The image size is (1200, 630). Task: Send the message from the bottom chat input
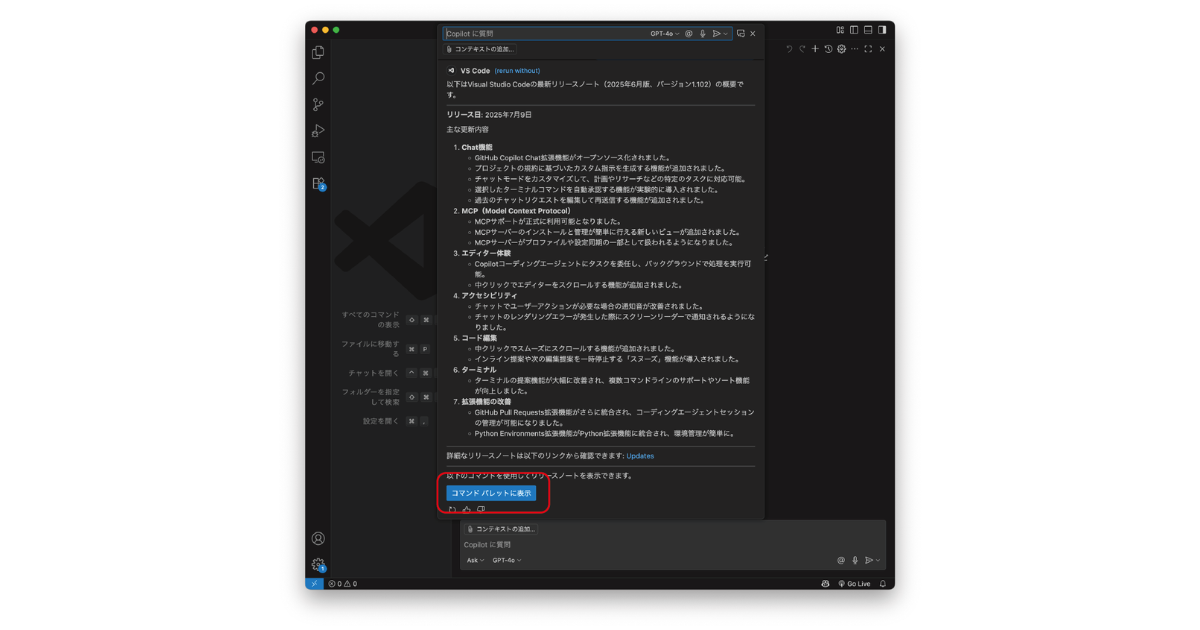click(x=869, y=560)
